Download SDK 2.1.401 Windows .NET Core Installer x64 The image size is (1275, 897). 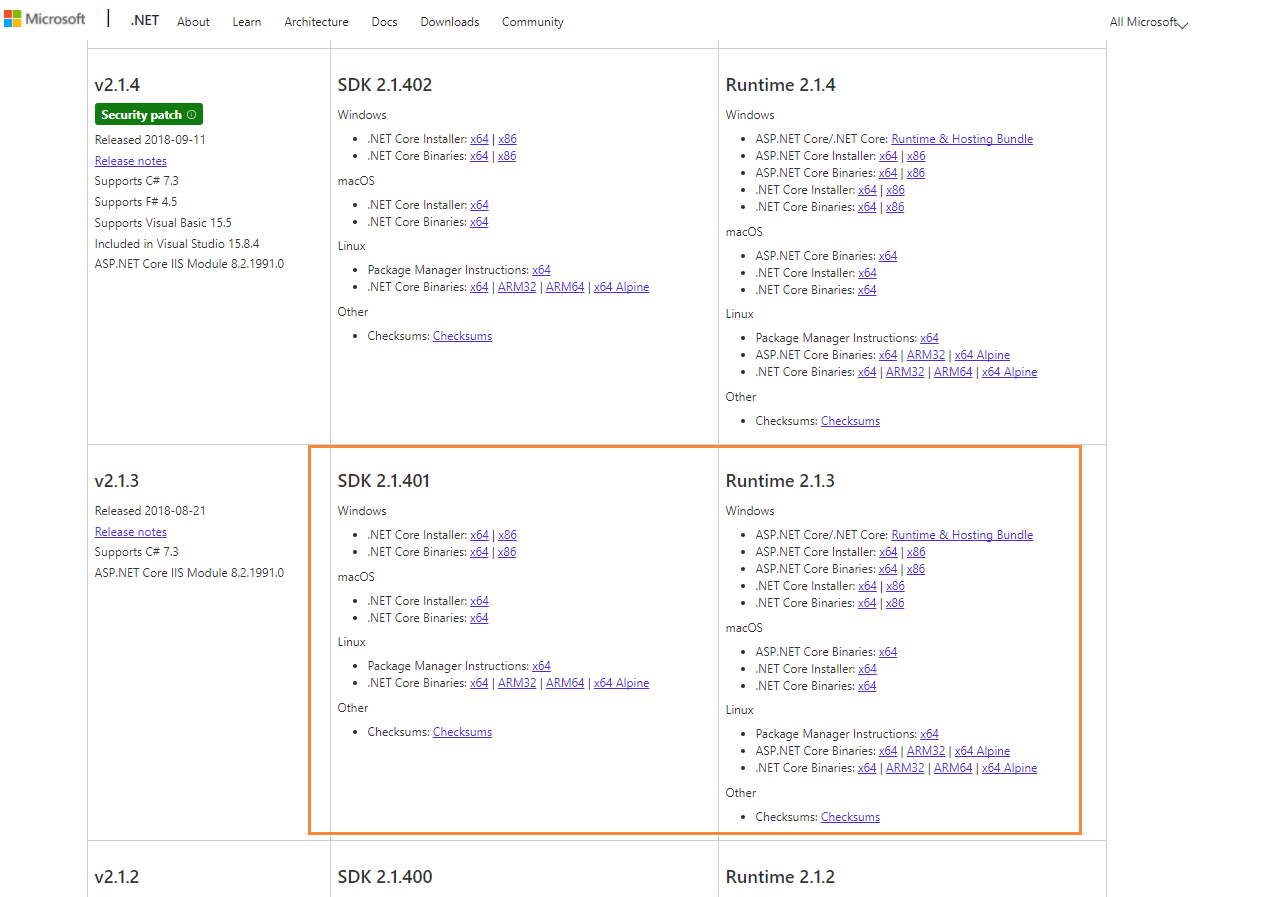[x=479, y=535]
